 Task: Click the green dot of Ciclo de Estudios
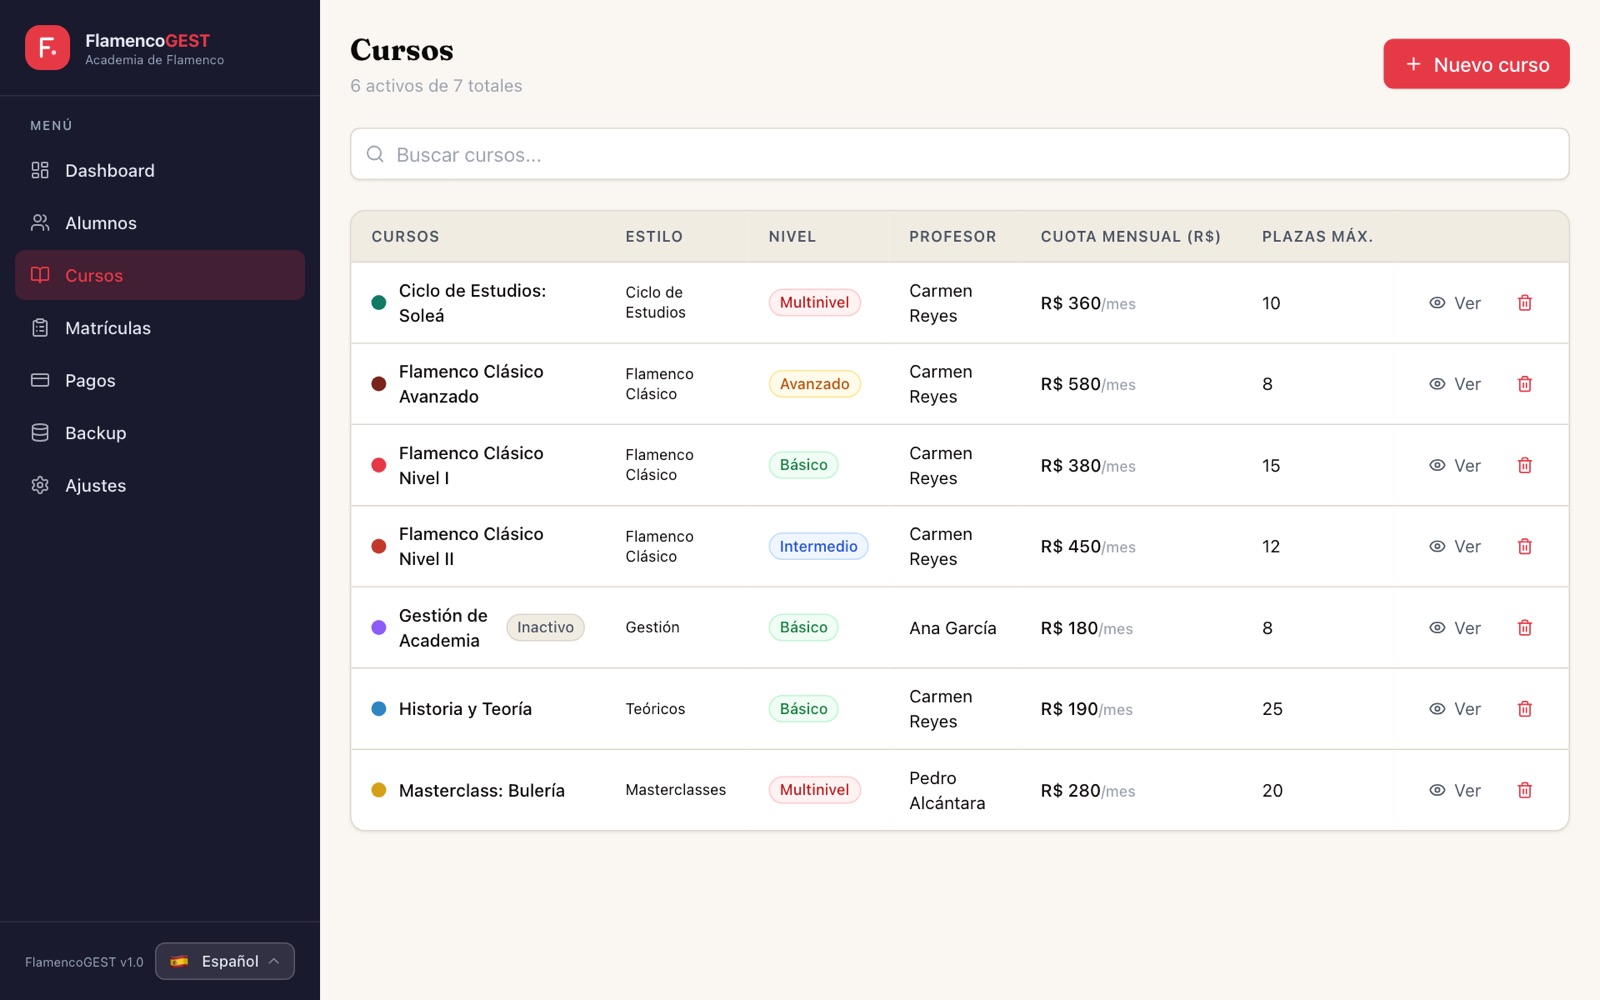click(x=379, y=303)
